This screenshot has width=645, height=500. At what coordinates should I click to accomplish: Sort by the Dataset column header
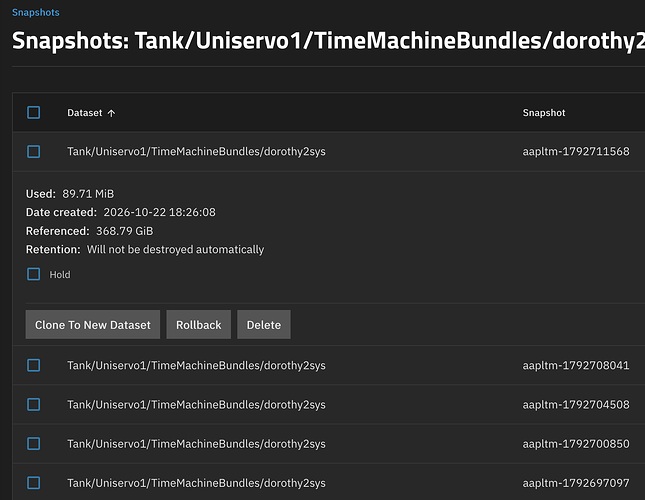(84, 113)
